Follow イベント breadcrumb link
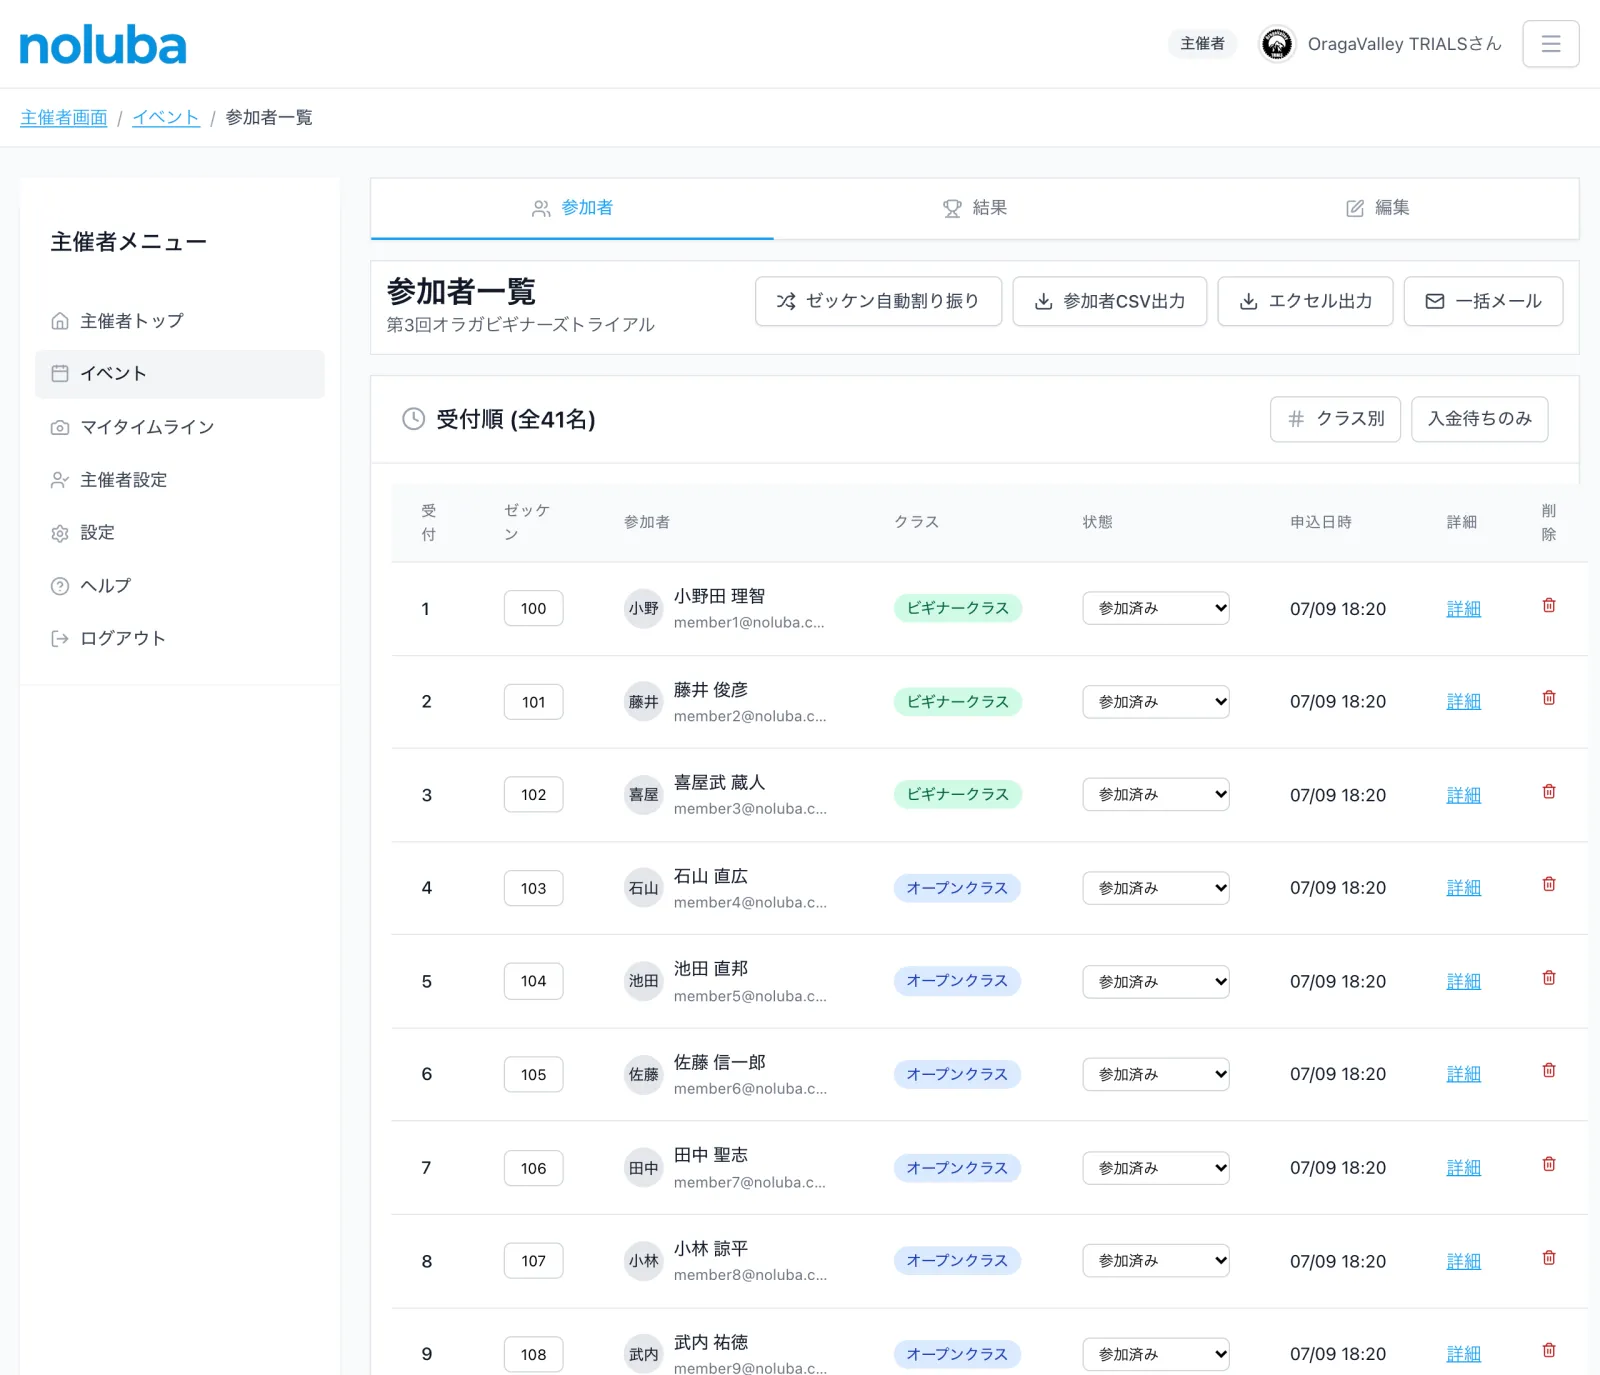This screenshot has width=1600, height=1375. pos(166,118)
